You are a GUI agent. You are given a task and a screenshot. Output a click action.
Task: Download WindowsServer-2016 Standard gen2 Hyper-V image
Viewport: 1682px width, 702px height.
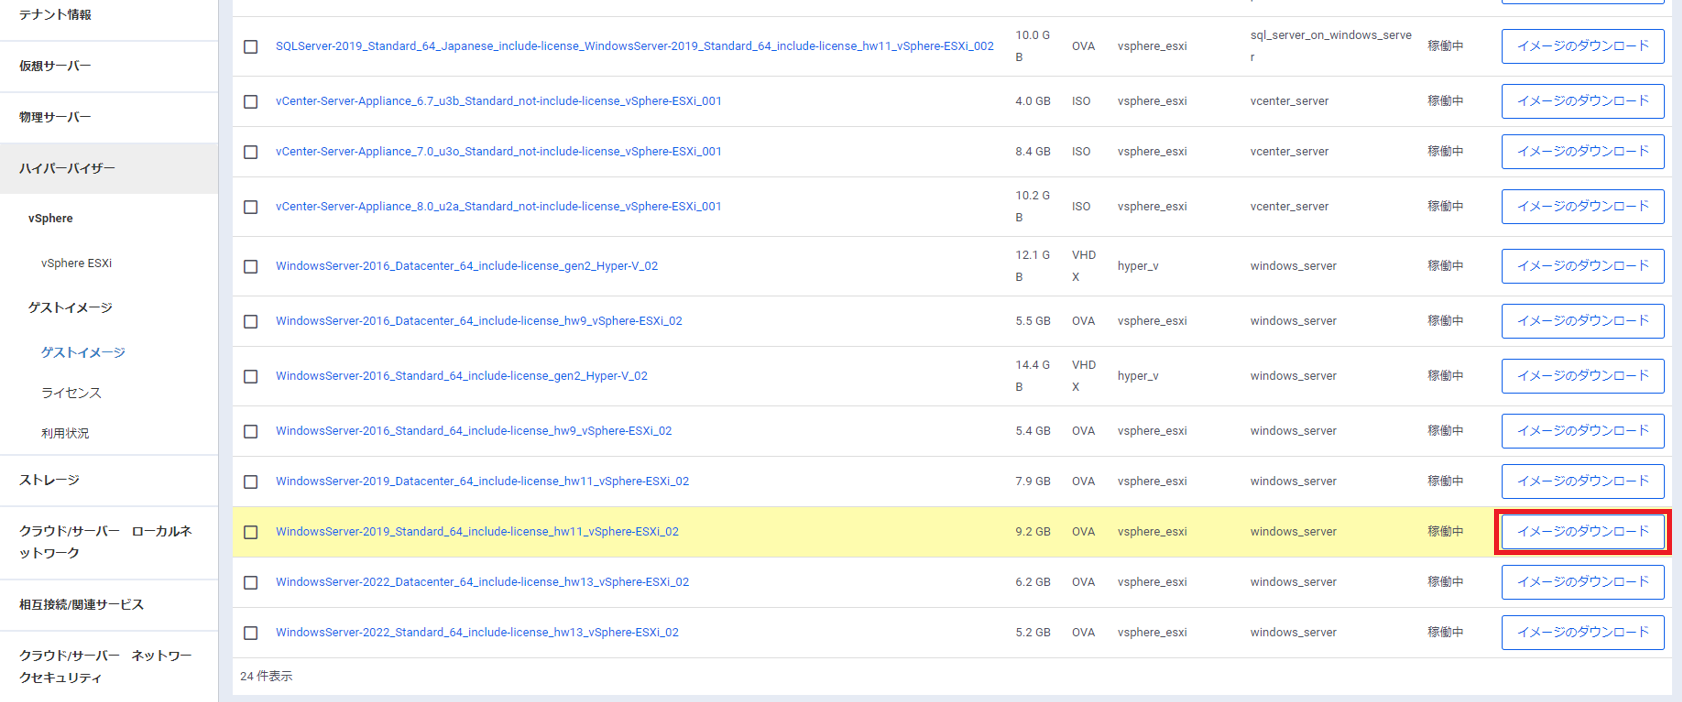1582,376
